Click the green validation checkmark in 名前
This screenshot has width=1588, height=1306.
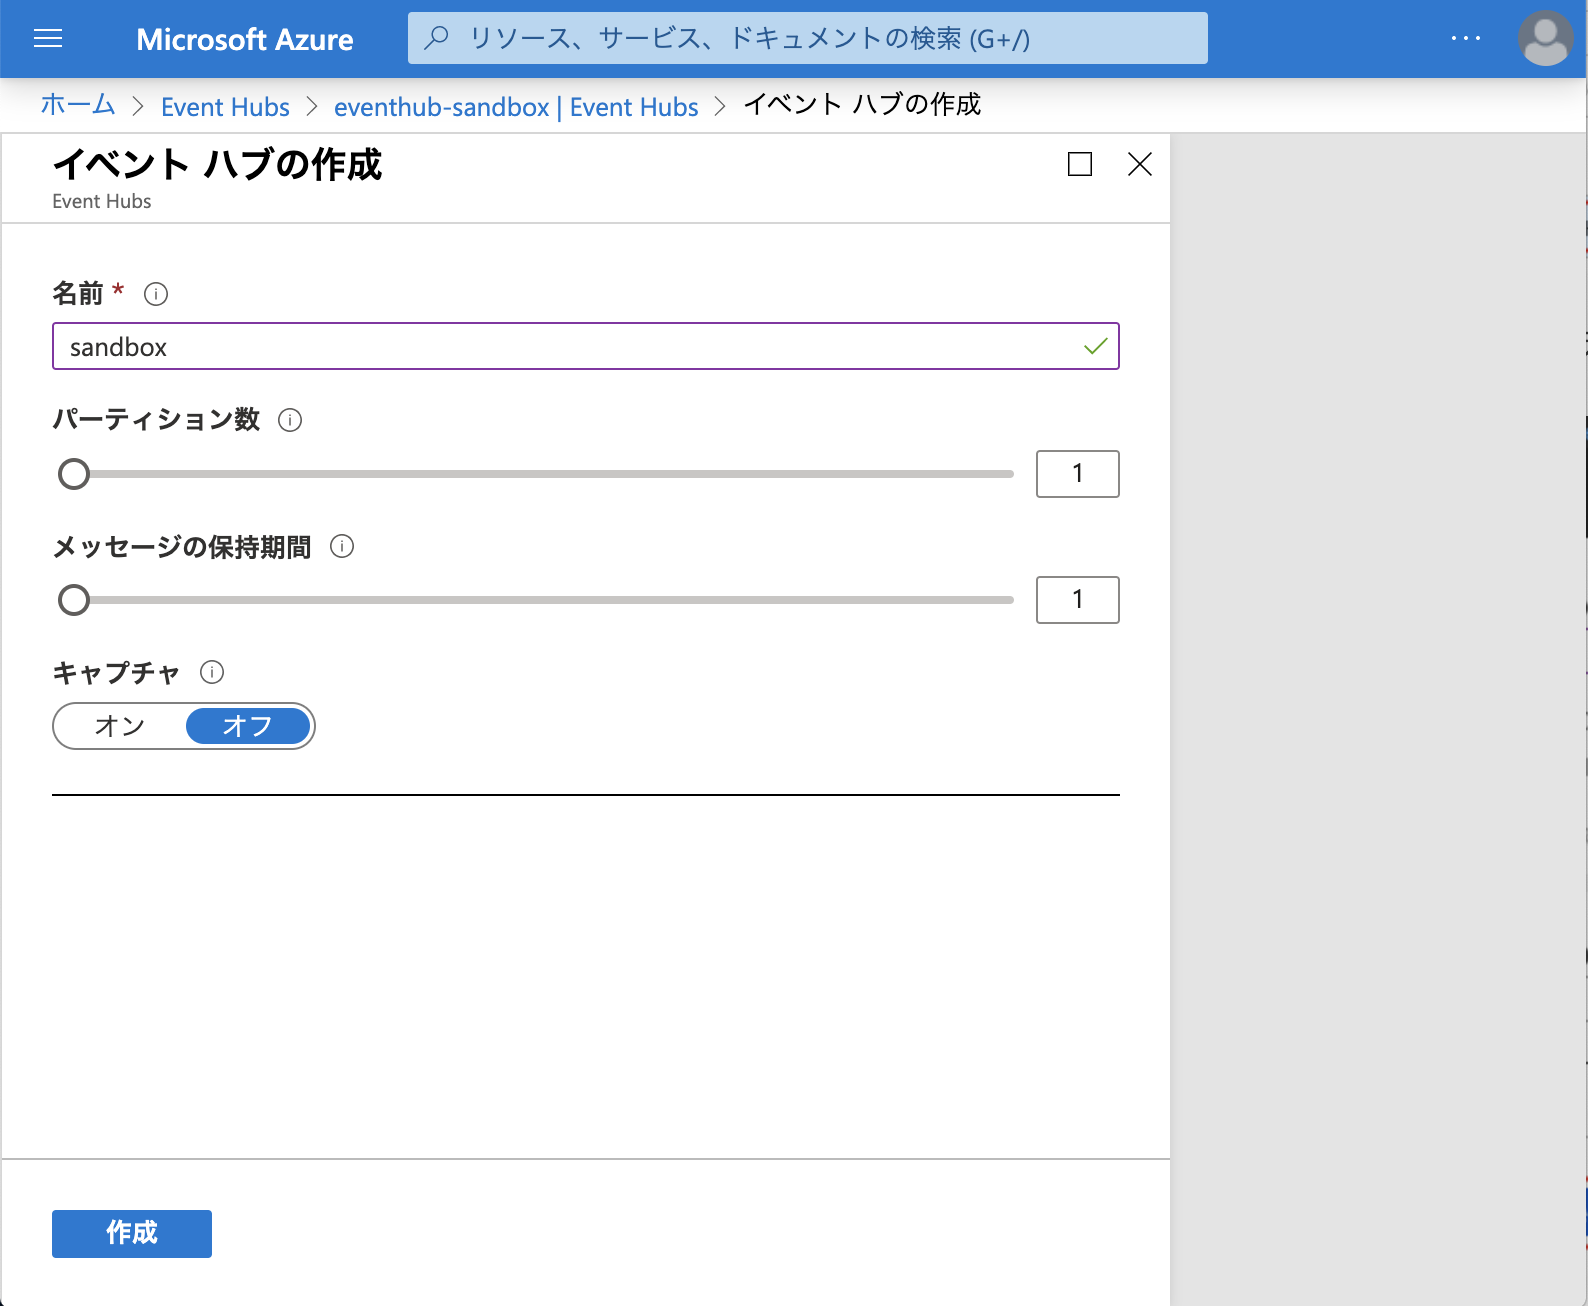[1096, 346]
